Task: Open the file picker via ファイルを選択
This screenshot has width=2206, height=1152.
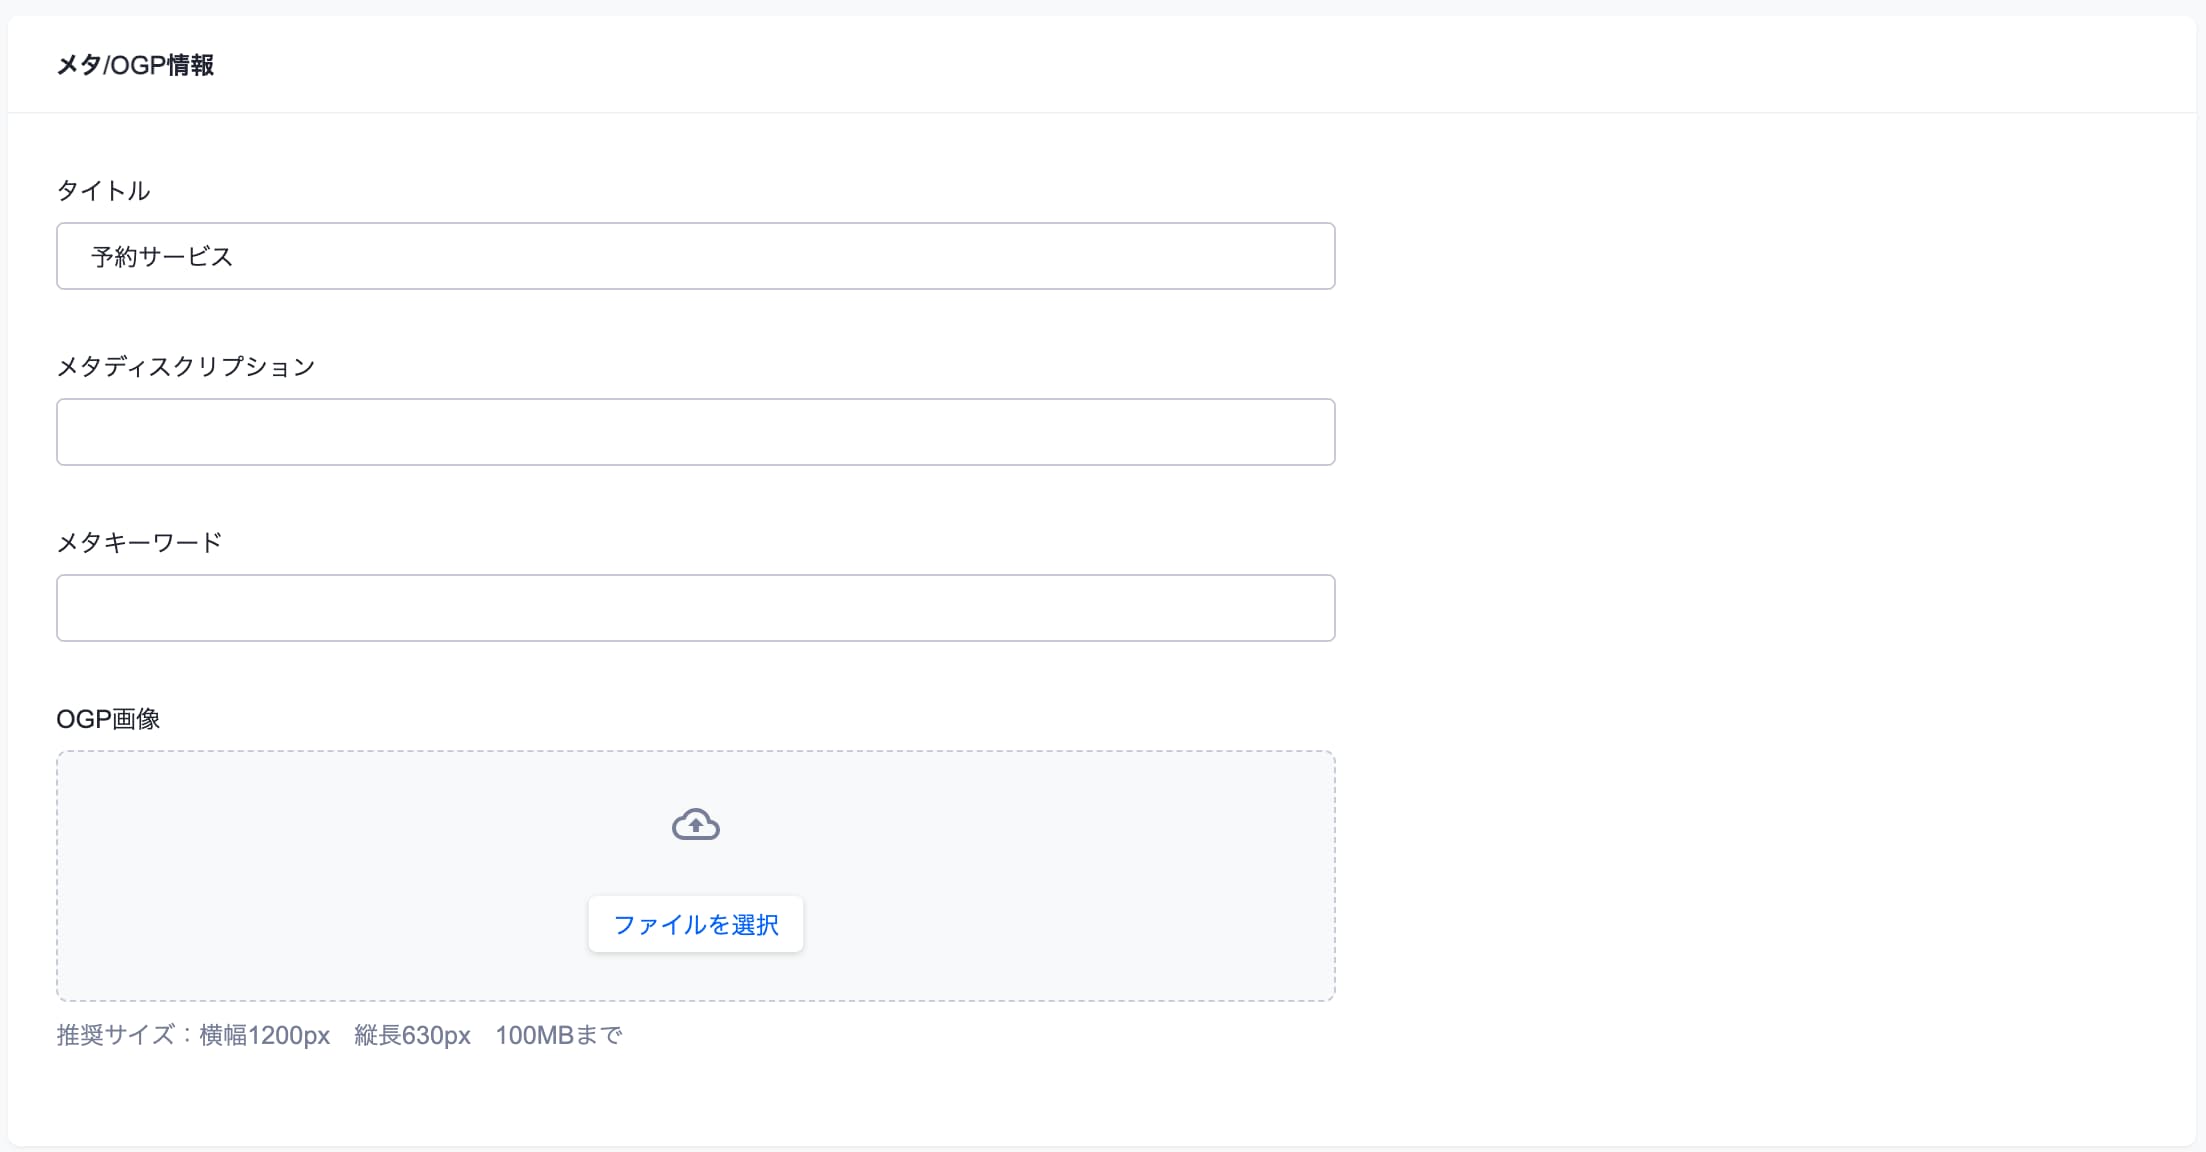Action: click(x=696, y=924)
